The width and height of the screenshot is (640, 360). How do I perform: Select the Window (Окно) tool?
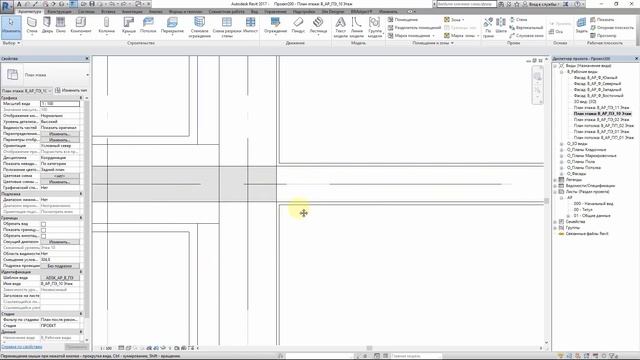tap(61, 26)
